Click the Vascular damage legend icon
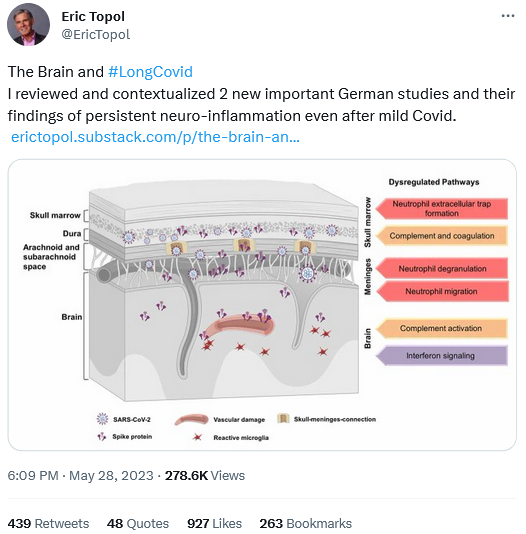526x534 pixels. coord(191,420)
